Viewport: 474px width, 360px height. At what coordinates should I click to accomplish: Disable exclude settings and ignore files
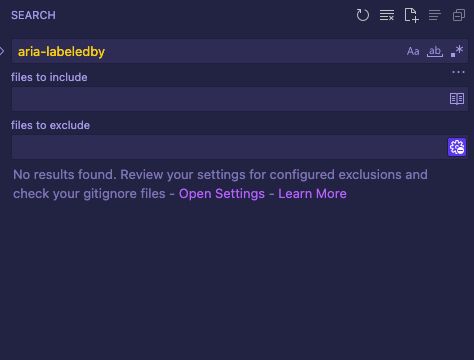457,147
